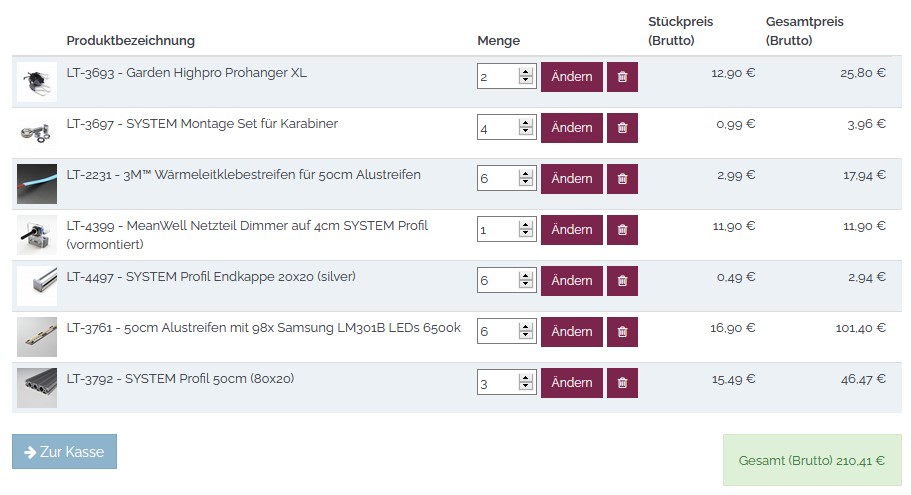This screenshot has width=911, height=495.
Task: Remove SYSTEM Profil Endkappe via trash icon
Action: [x=622, y=281]
